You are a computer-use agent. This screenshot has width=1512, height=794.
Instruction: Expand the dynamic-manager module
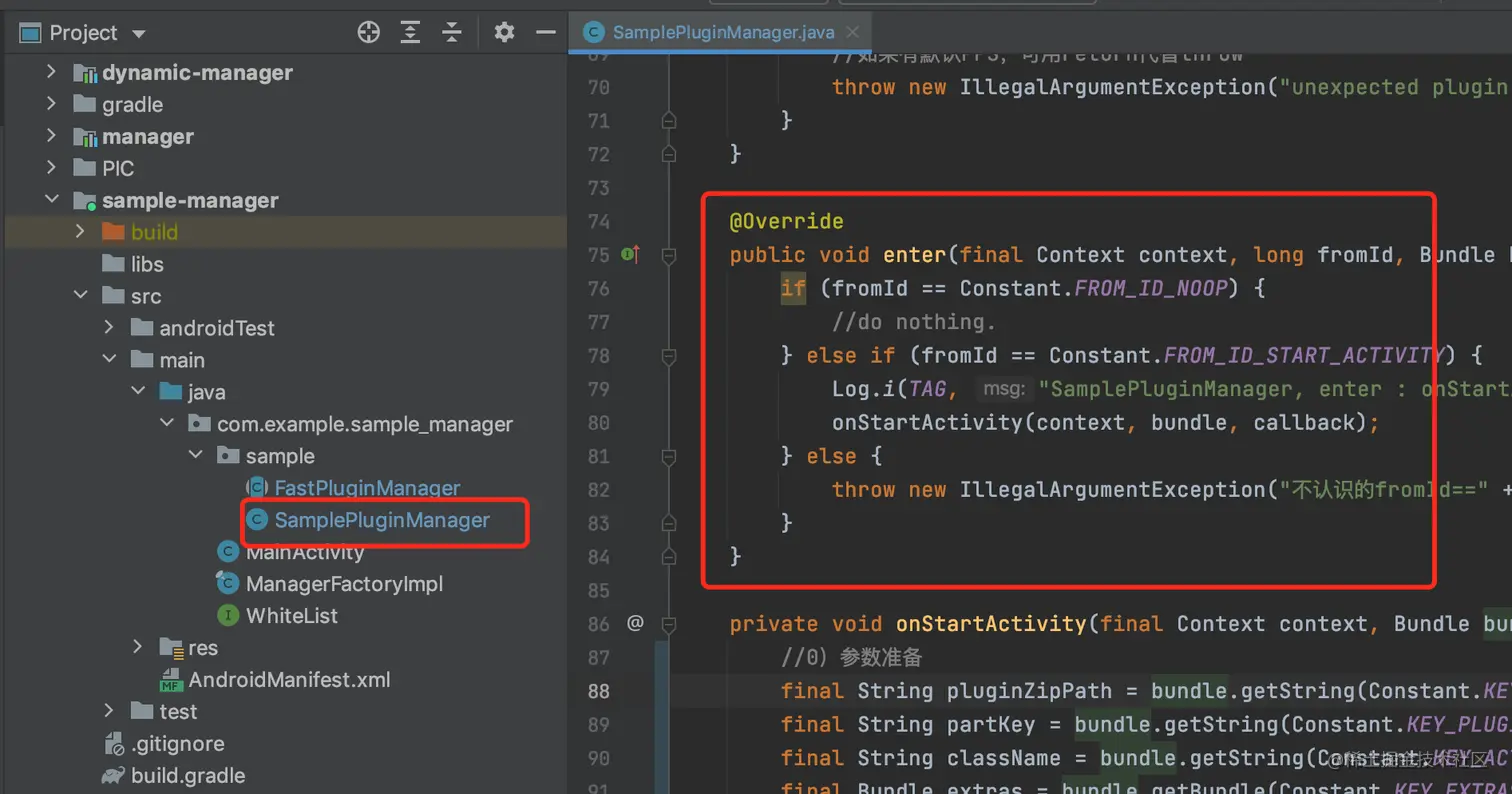pyautogui.click(x=51, y=73)
